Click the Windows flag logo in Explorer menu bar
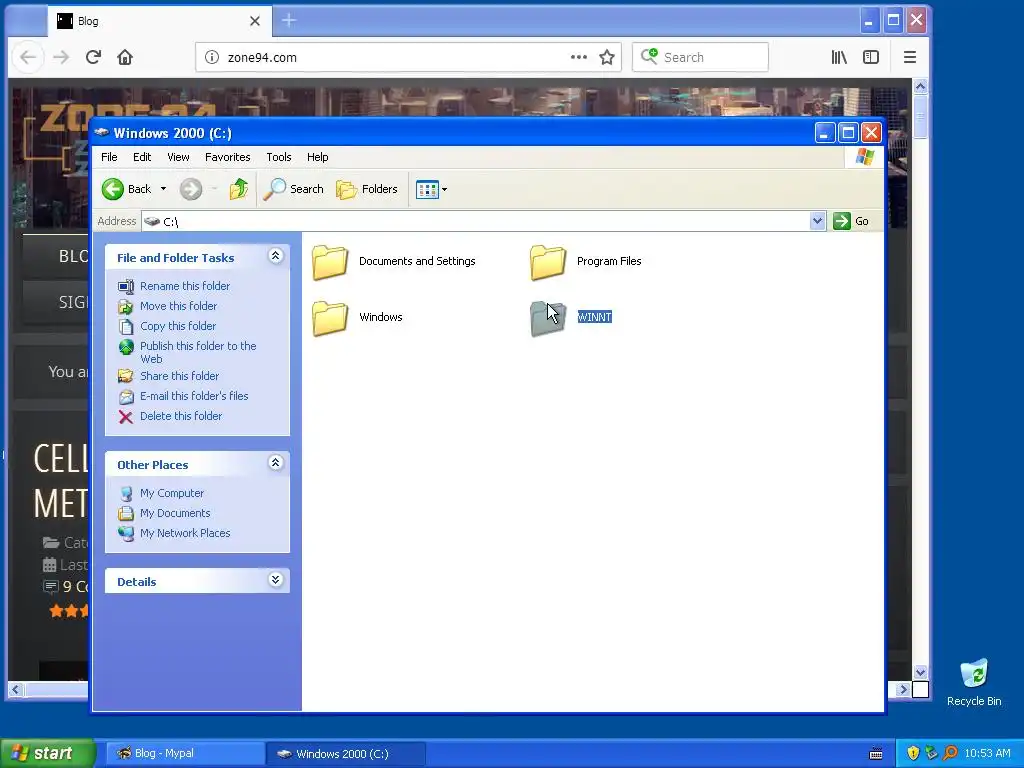Viewport: 1024px width, 768px height. point(864,157)
